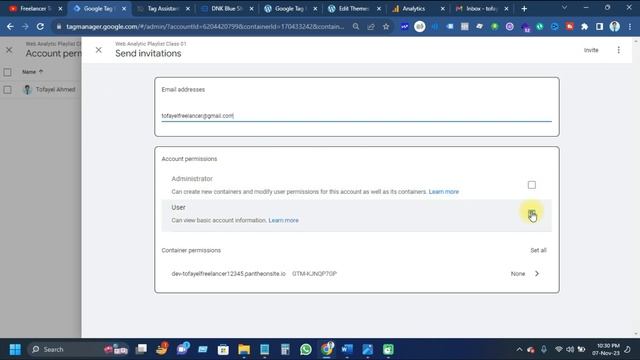
Task: Click Tofayel Ahmed user avatar
Action: pos(27,89)
